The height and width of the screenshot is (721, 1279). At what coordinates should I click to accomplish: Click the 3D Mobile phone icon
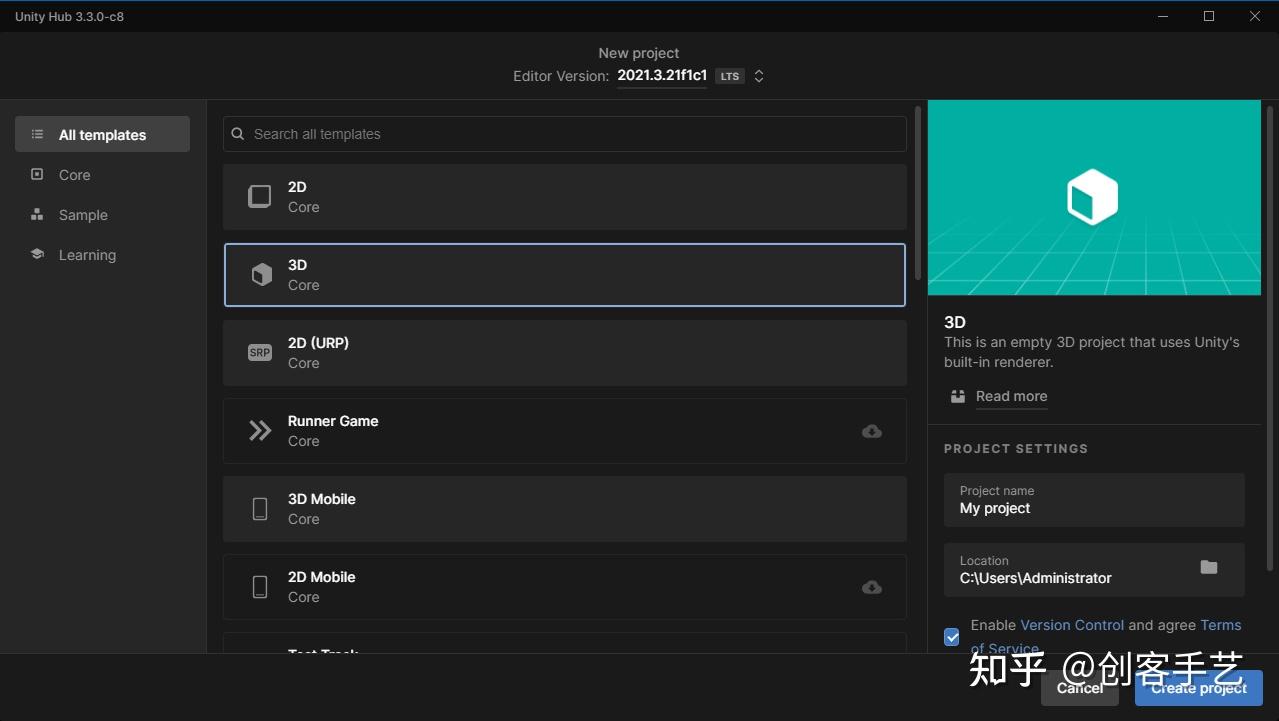click(x=260, y=508)
